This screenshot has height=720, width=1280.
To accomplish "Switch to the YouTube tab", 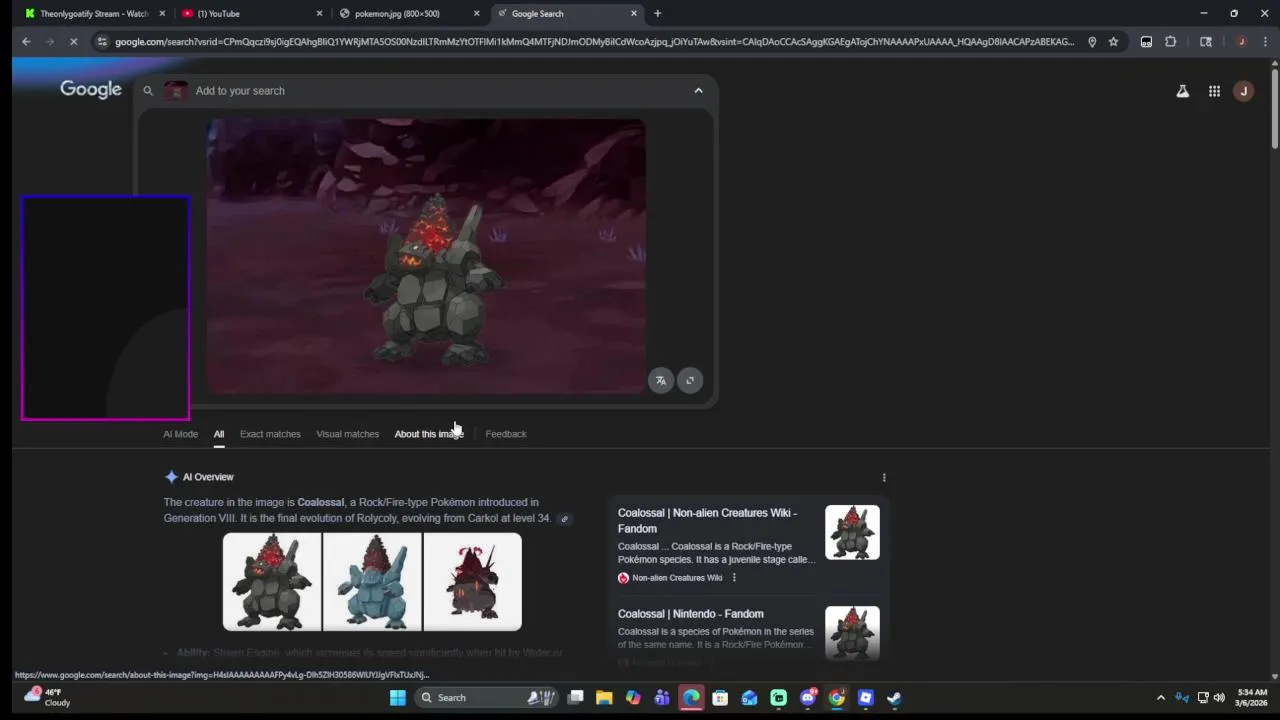I will tap(250, 14).
